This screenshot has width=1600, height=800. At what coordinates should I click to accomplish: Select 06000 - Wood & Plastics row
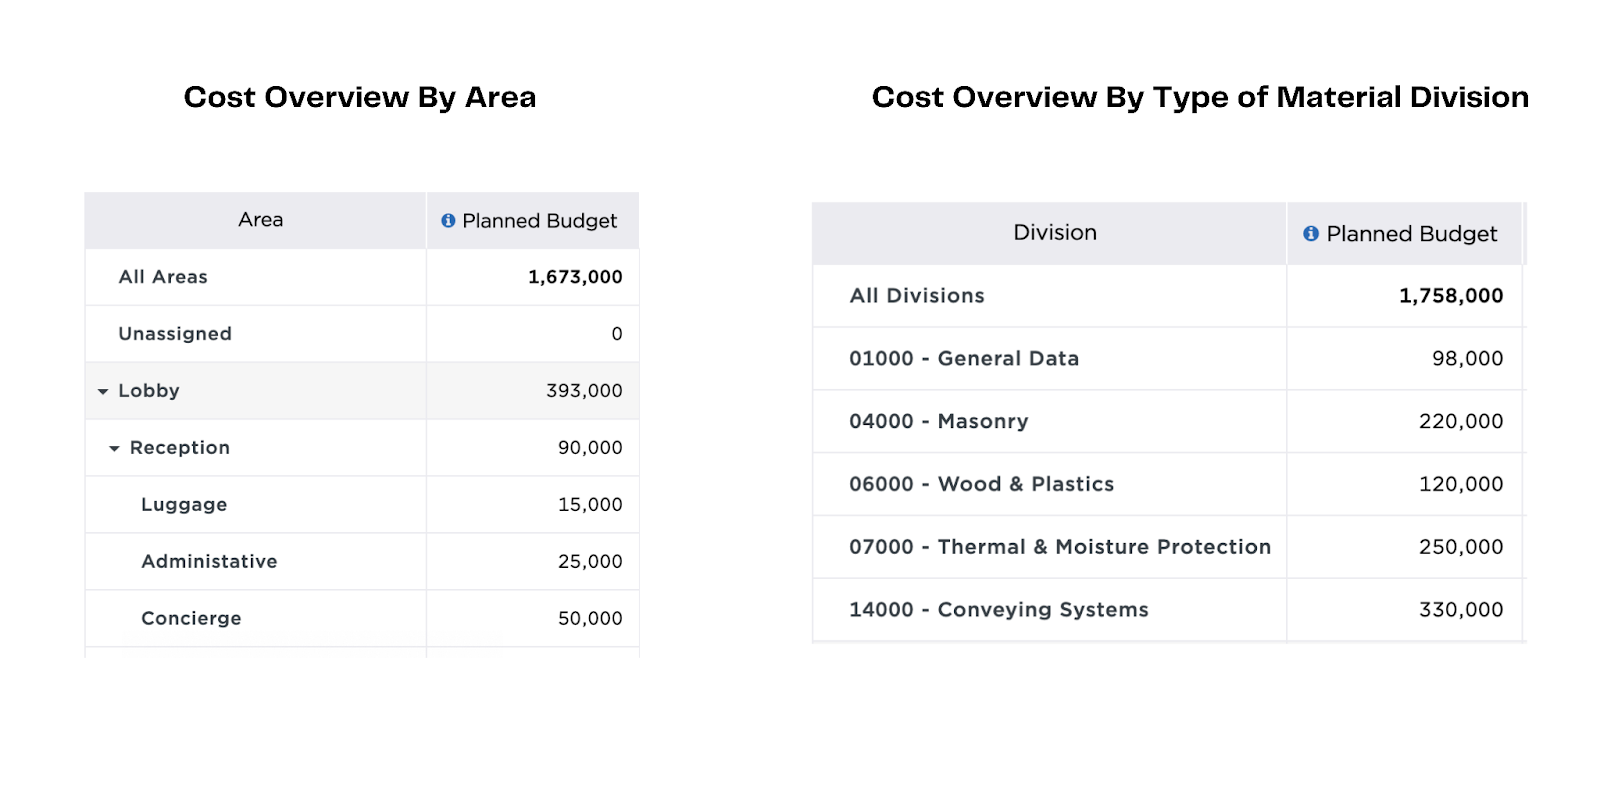981,485
